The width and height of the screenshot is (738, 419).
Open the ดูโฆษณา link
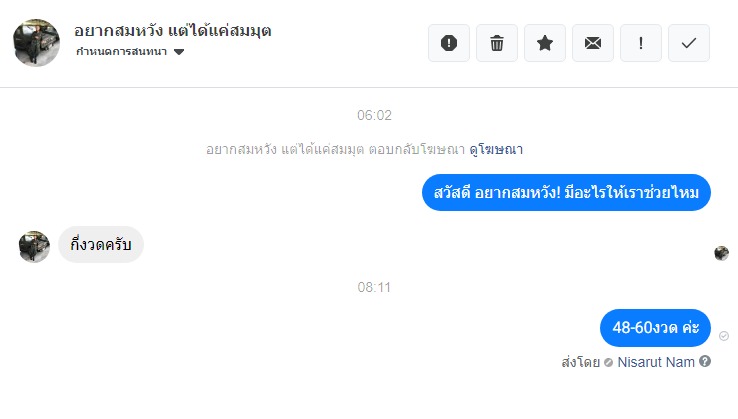[496, 149]
